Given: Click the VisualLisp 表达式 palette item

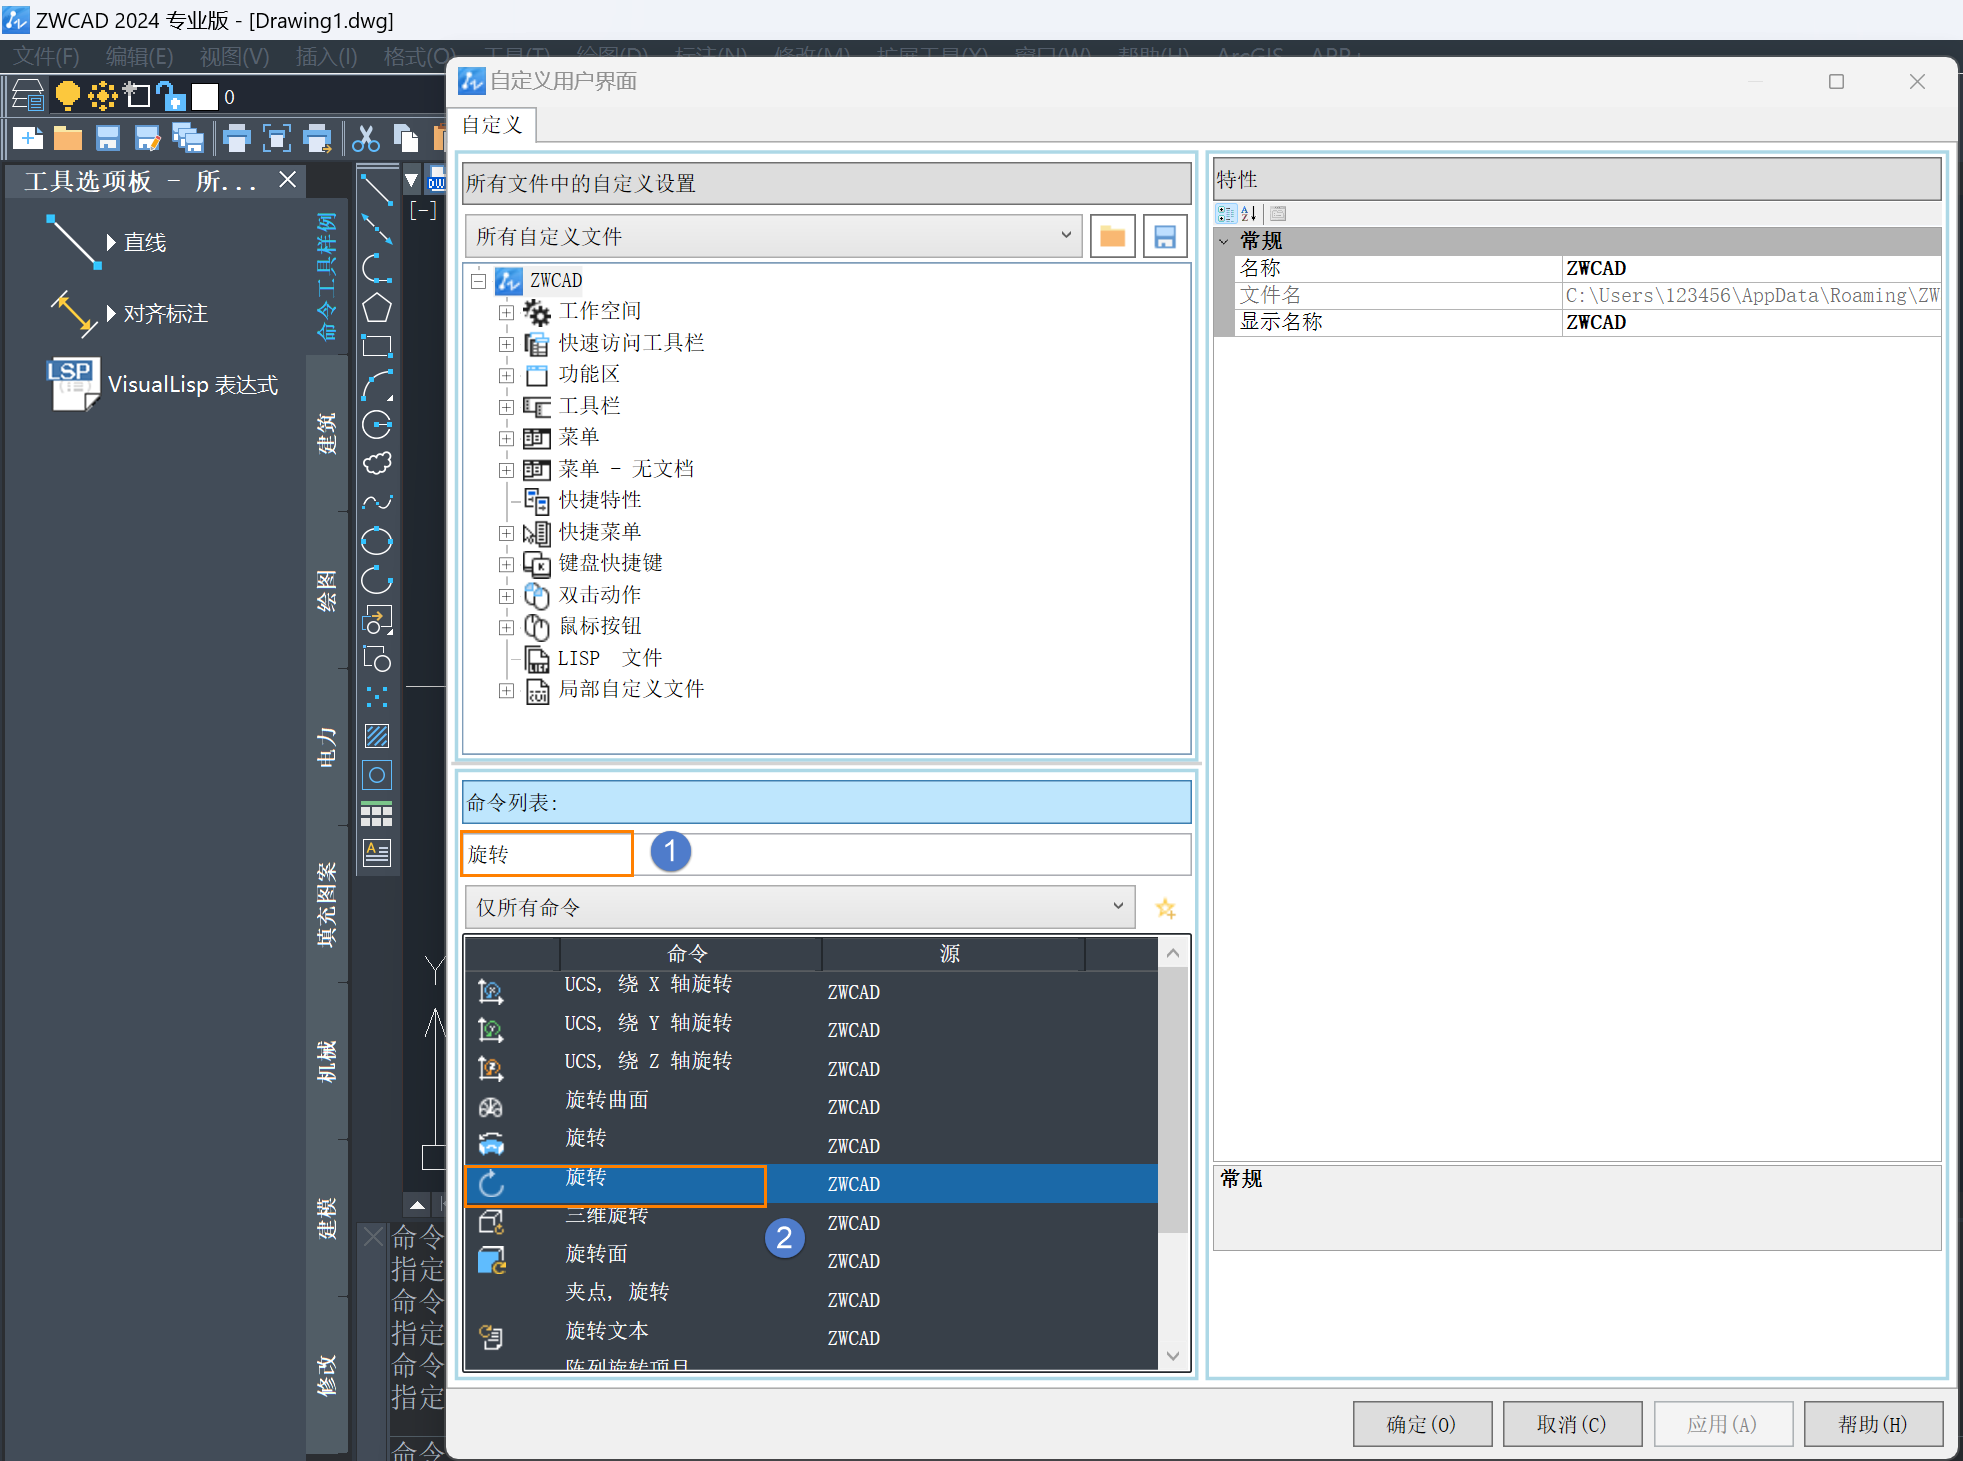Looking at the screenshot, I should click(x=163, y=384).
